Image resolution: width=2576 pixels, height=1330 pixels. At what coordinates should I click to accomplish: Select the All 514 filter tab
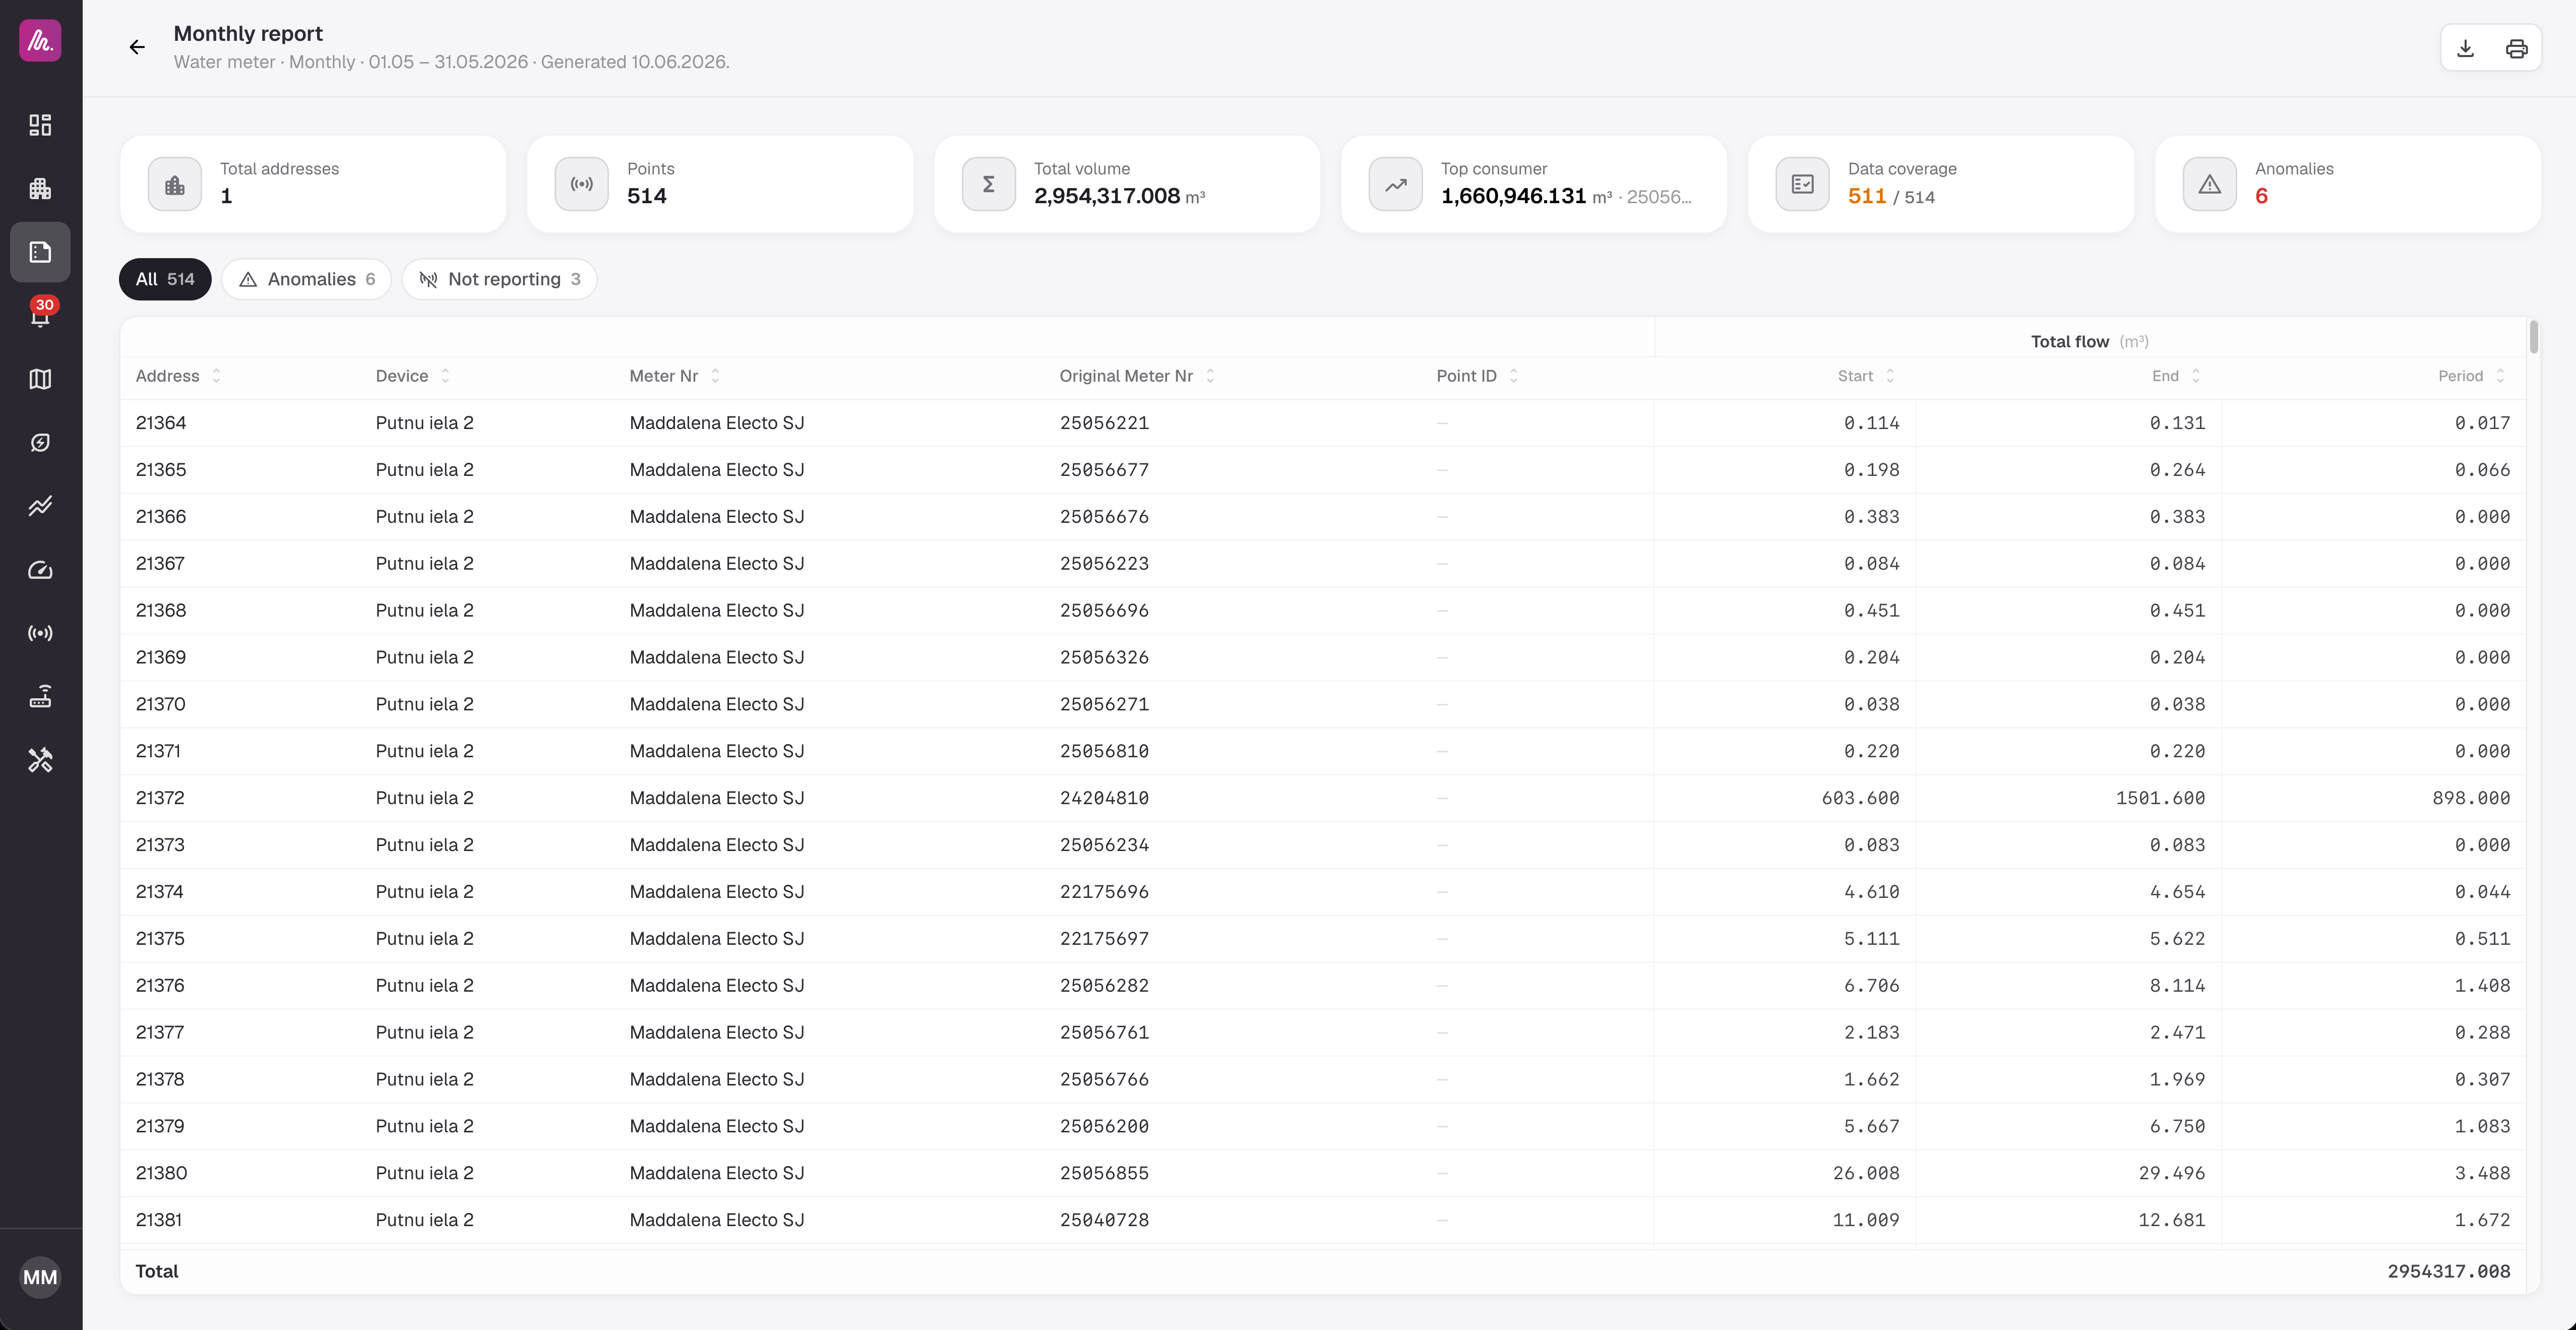pyautogui.click(x=165, y=279)
